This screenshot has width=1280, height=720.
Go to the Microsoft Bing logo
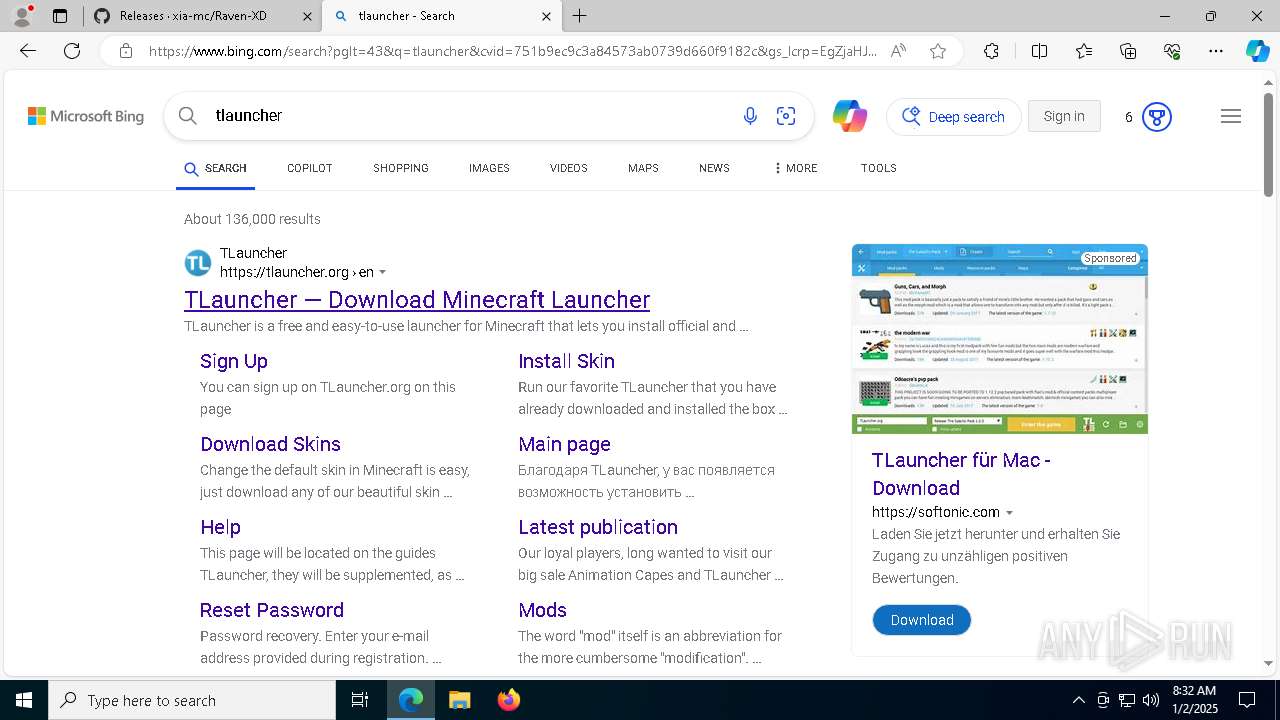(x=86, y=116)
